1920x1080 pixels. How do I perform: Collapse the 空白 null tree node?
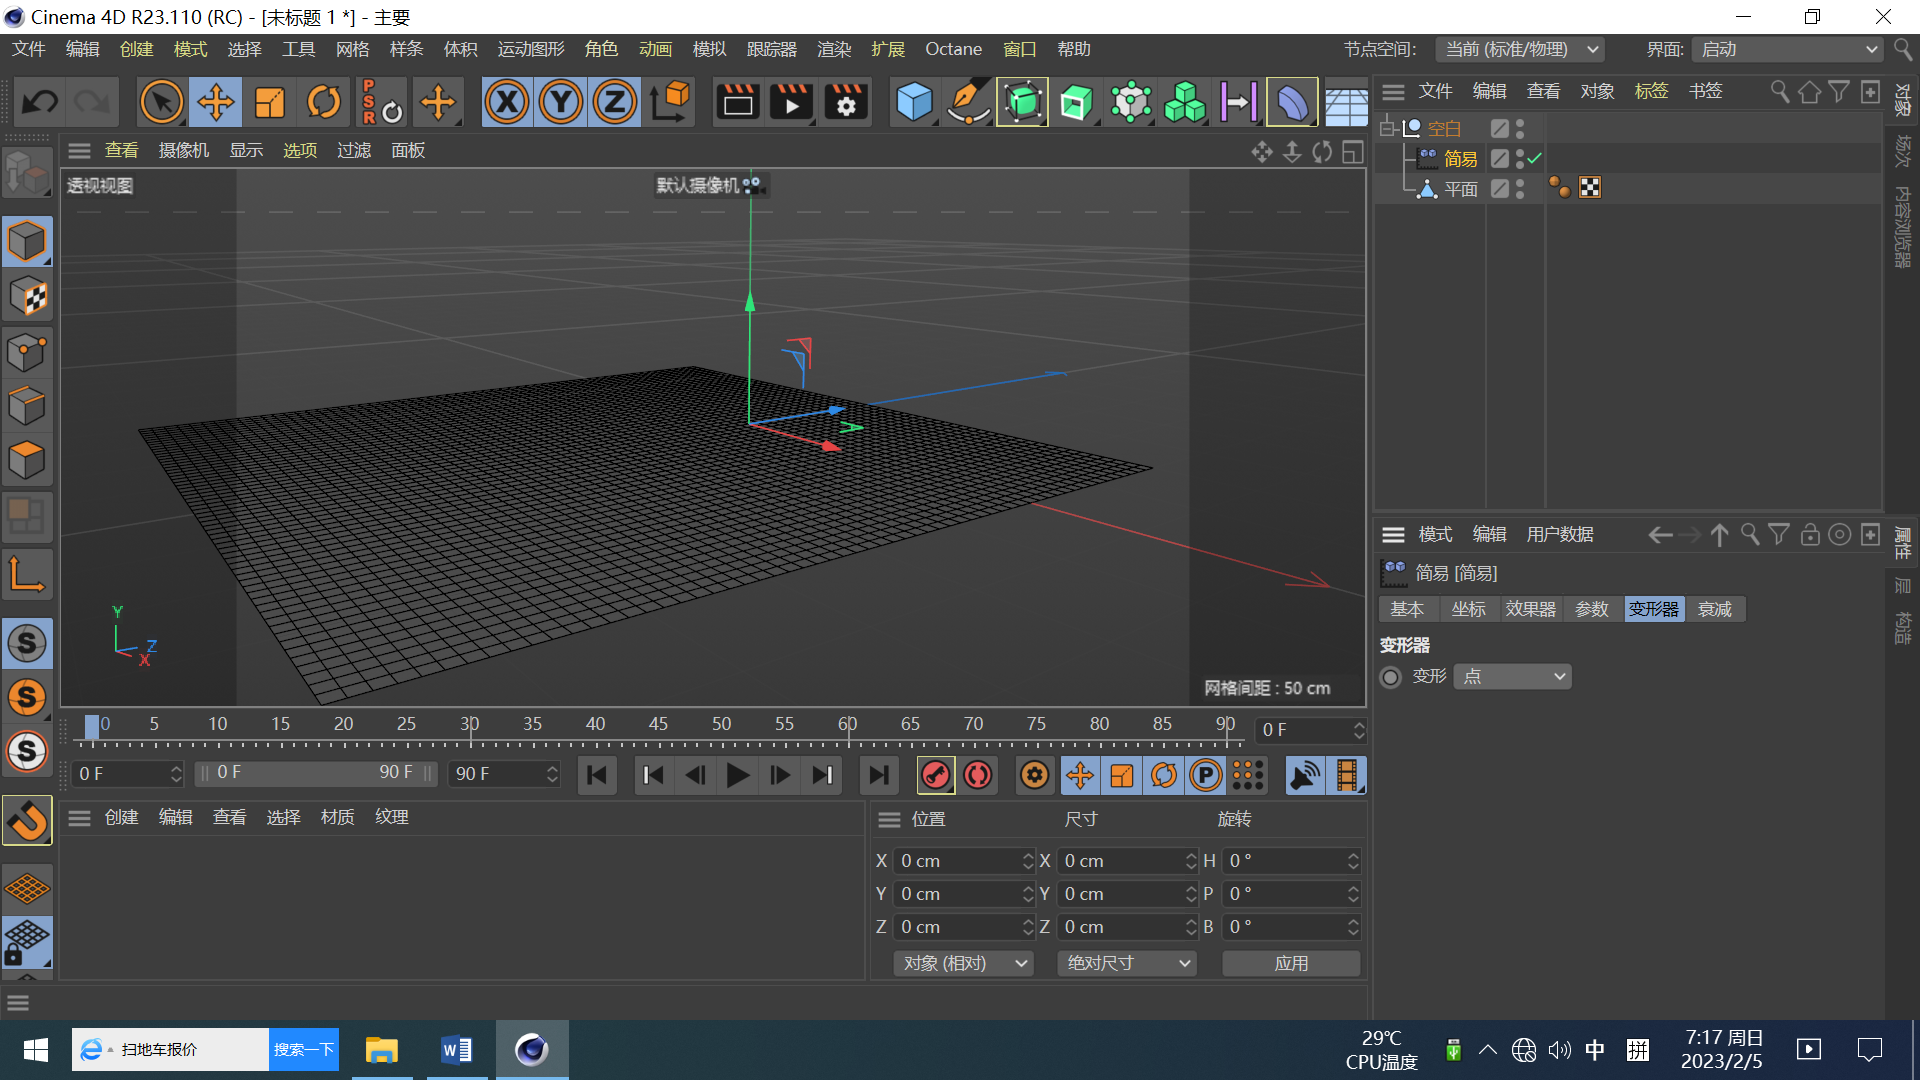(1387, 128)
